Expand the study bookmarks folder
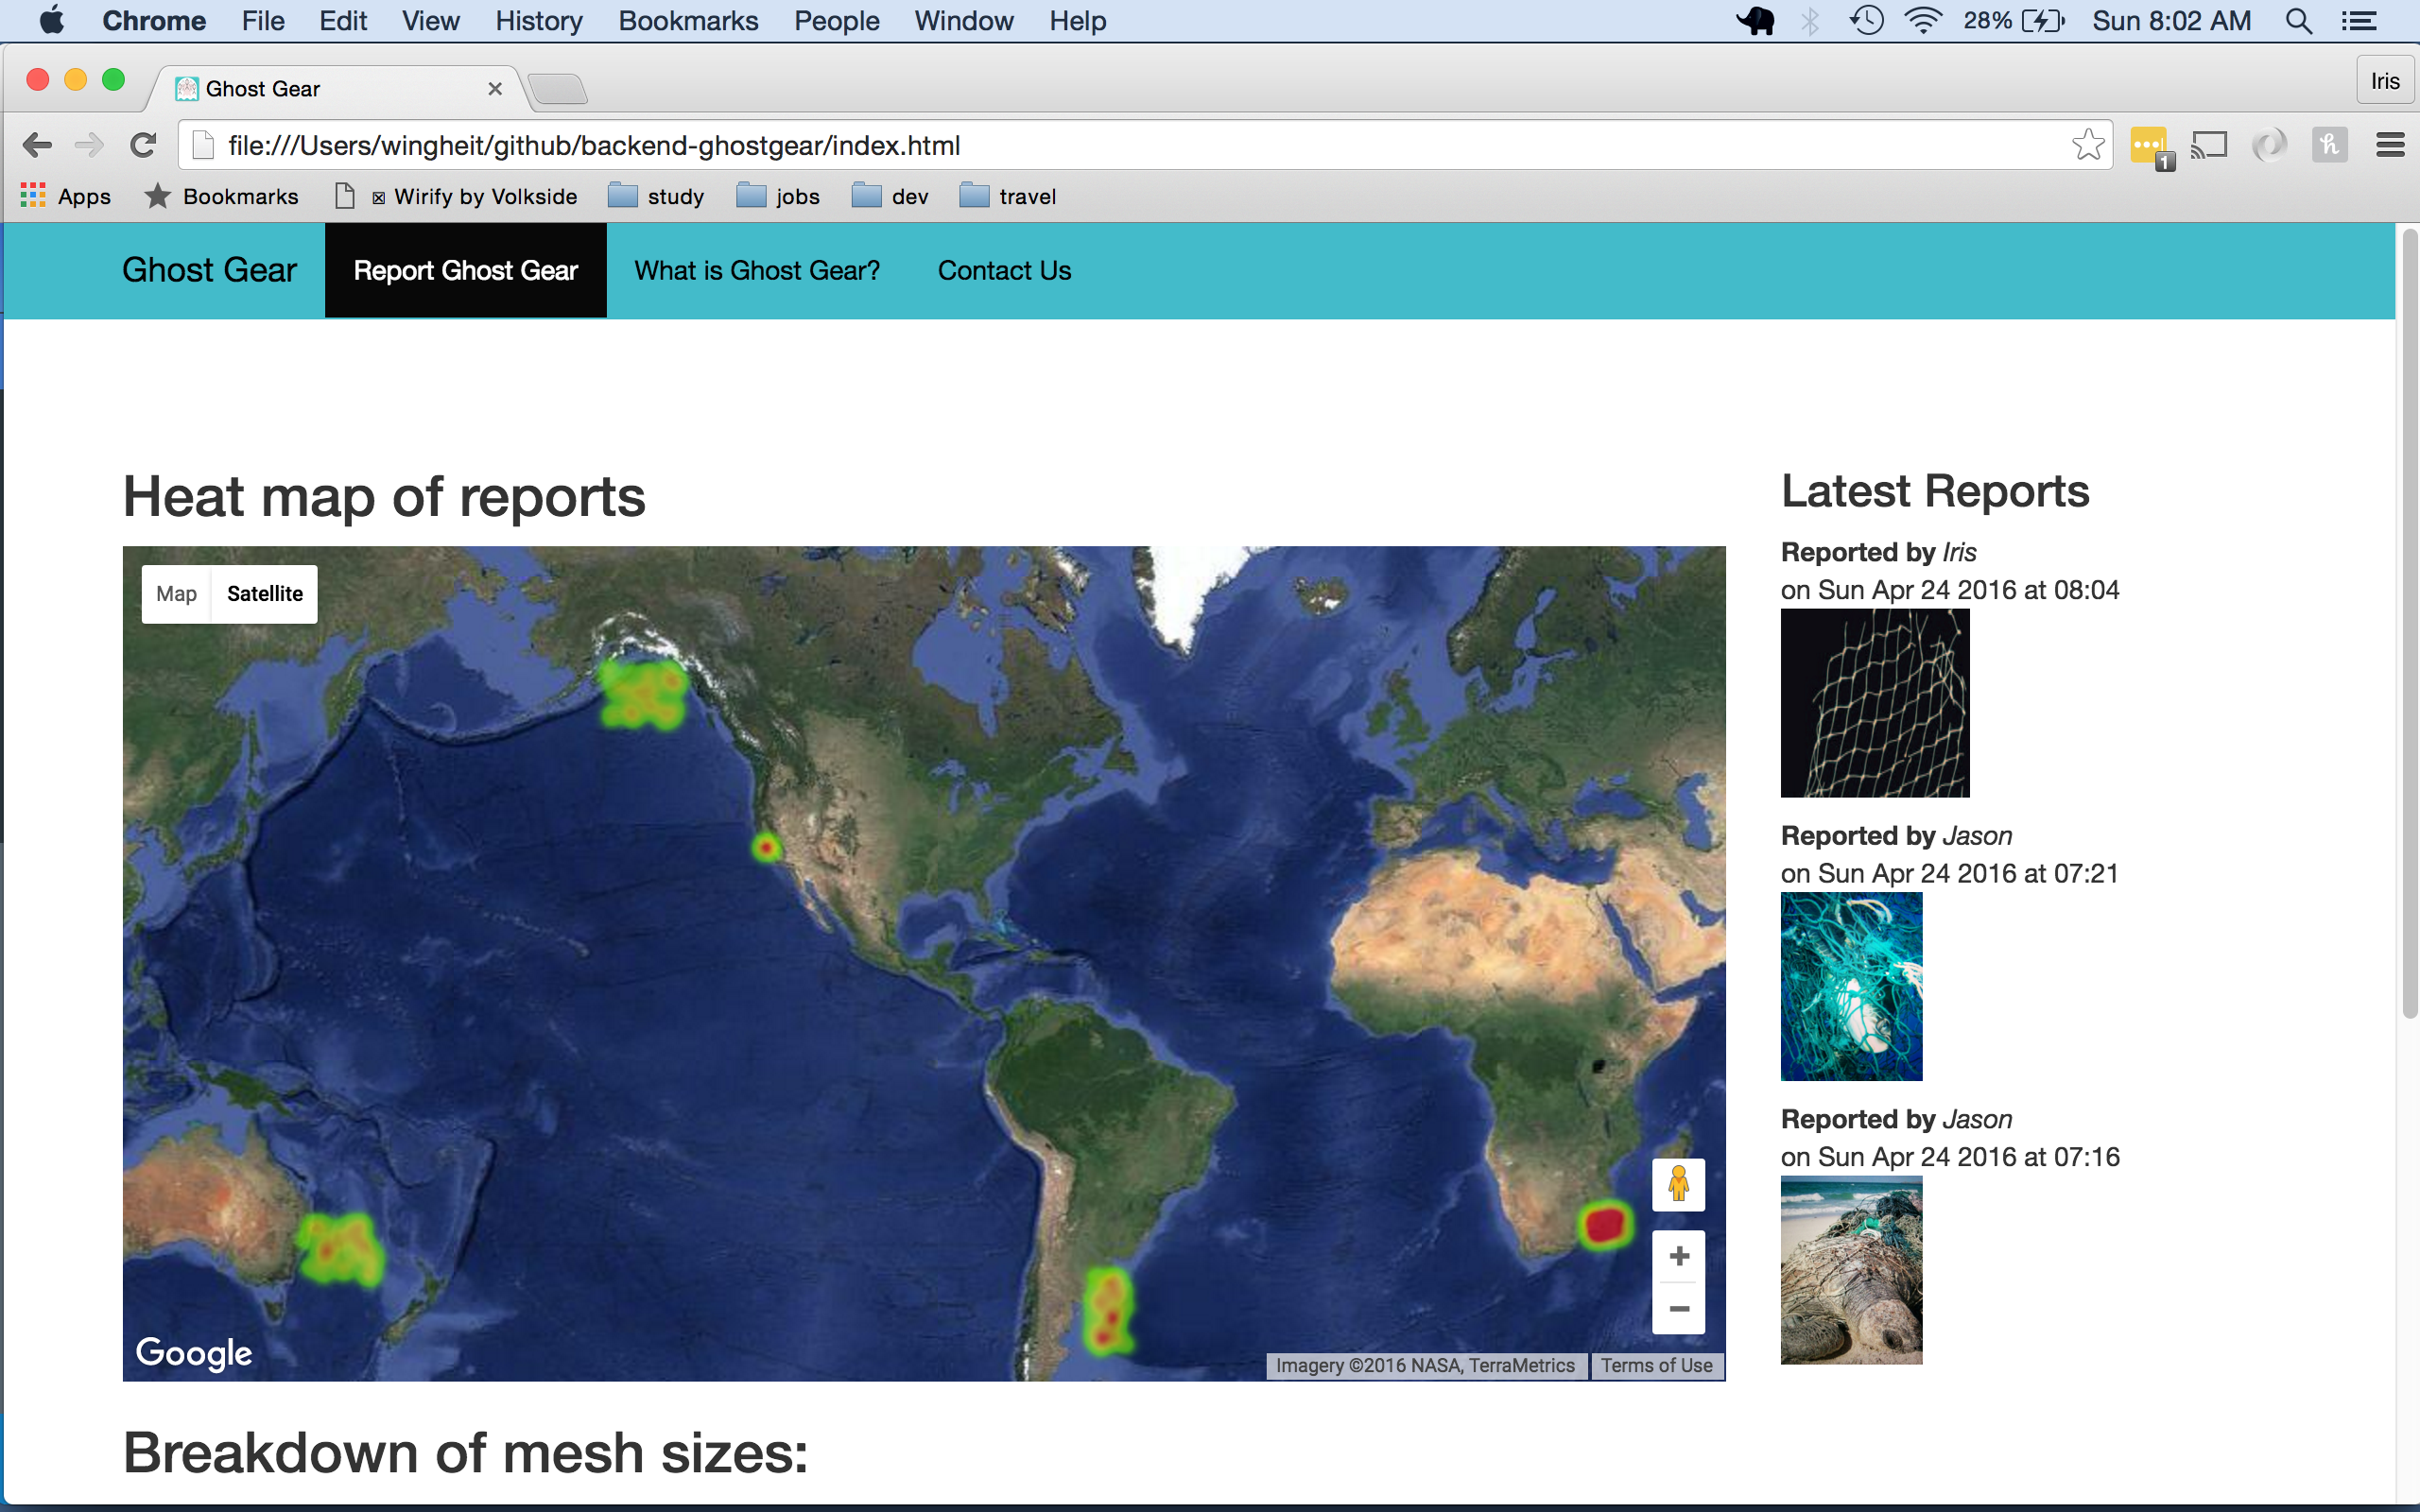Image resolution: width=2420 pixels, height=1512 pixels. 657,196
